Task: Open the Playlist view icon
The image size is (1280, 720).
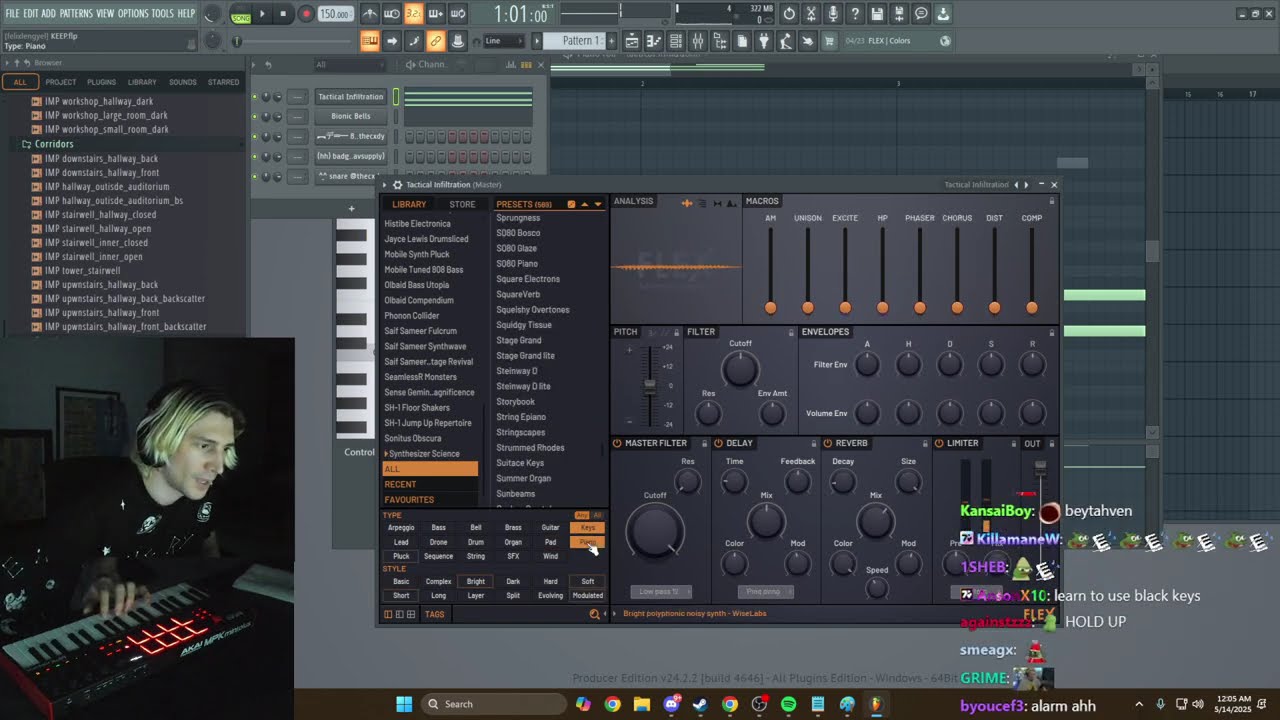Action: coord(632,41)
